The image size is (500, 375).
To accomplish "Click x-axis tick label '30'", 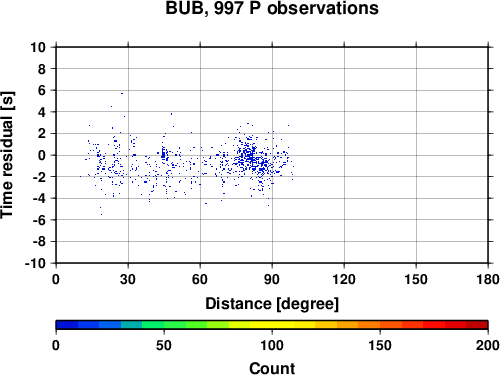I will click(x=128, y=279).
